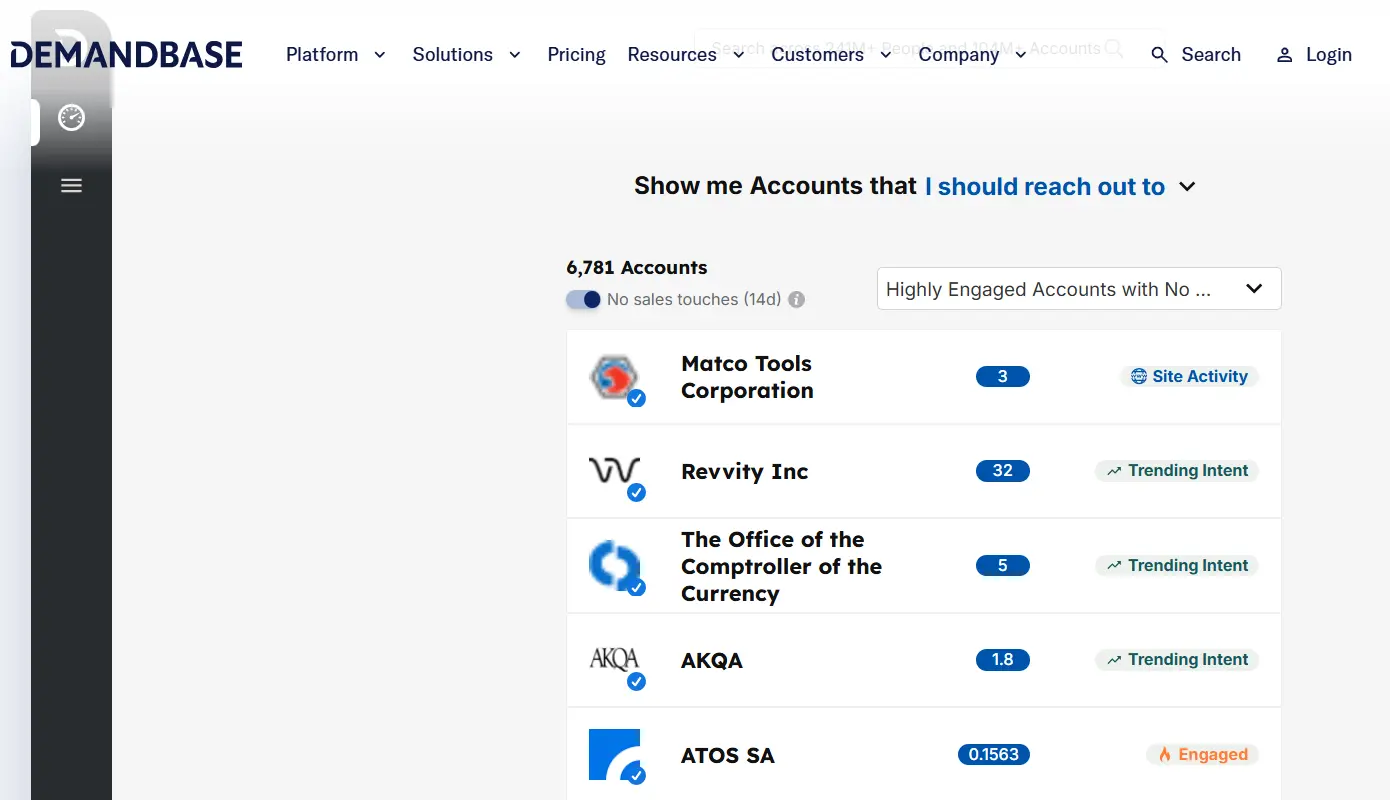Click the Demandbase logo
The height and width of the screenshot is (800, 1390).
[125, 53]
